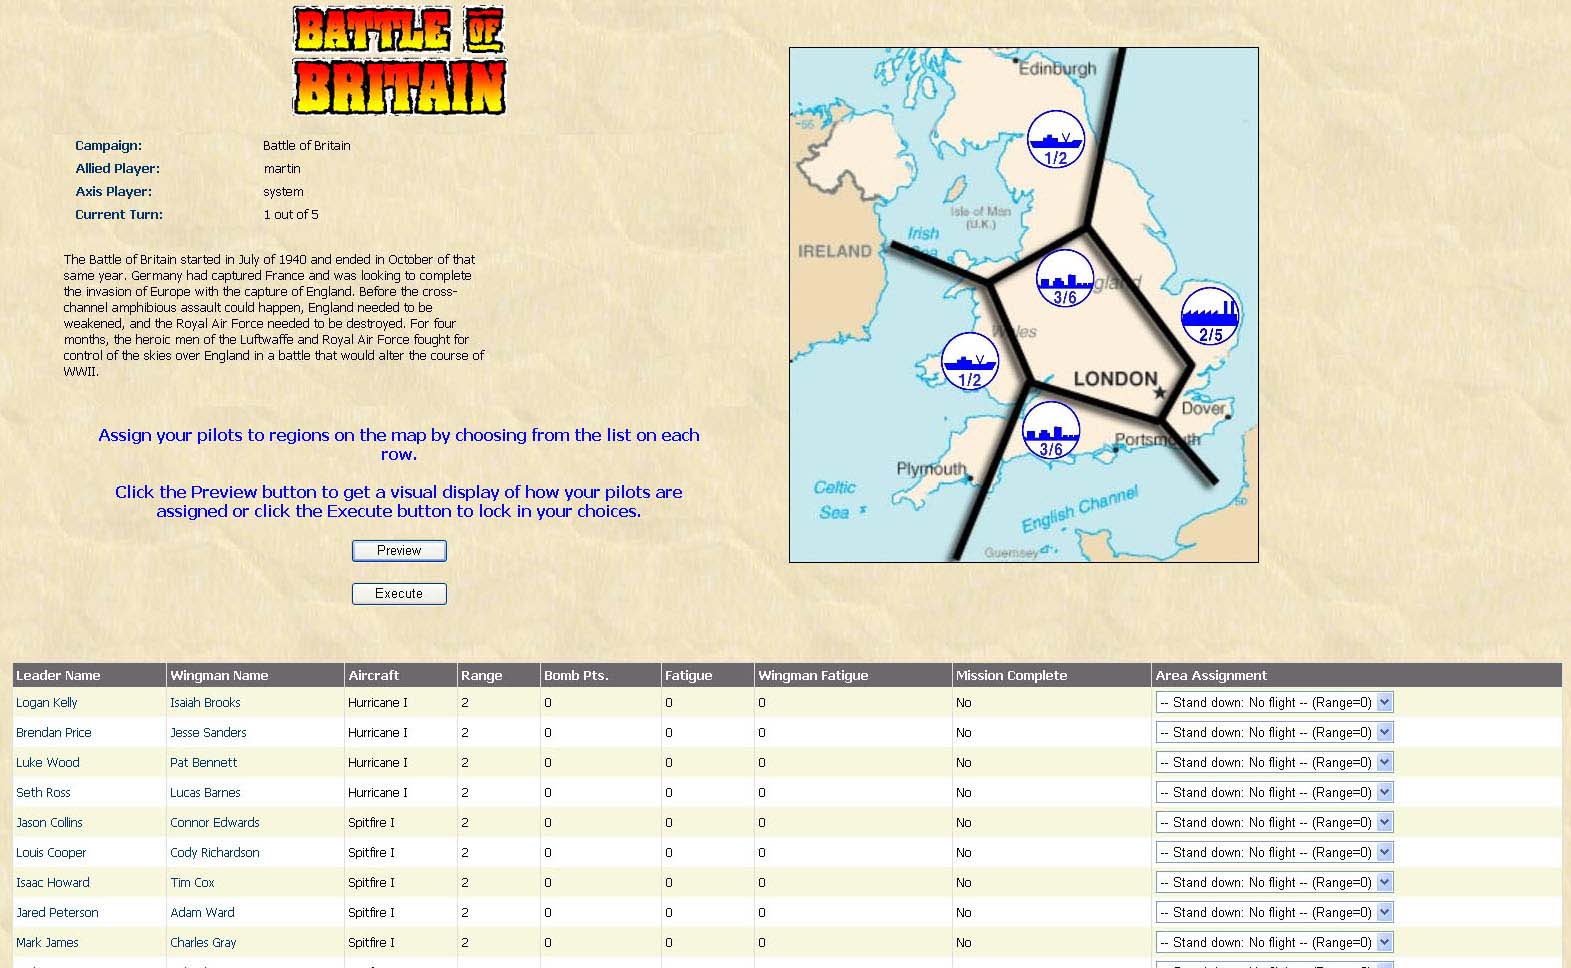Open leader Jared Peterson's link
Image resolution: width=1571 pixels, height=968 pixels.
coord(57,913)
